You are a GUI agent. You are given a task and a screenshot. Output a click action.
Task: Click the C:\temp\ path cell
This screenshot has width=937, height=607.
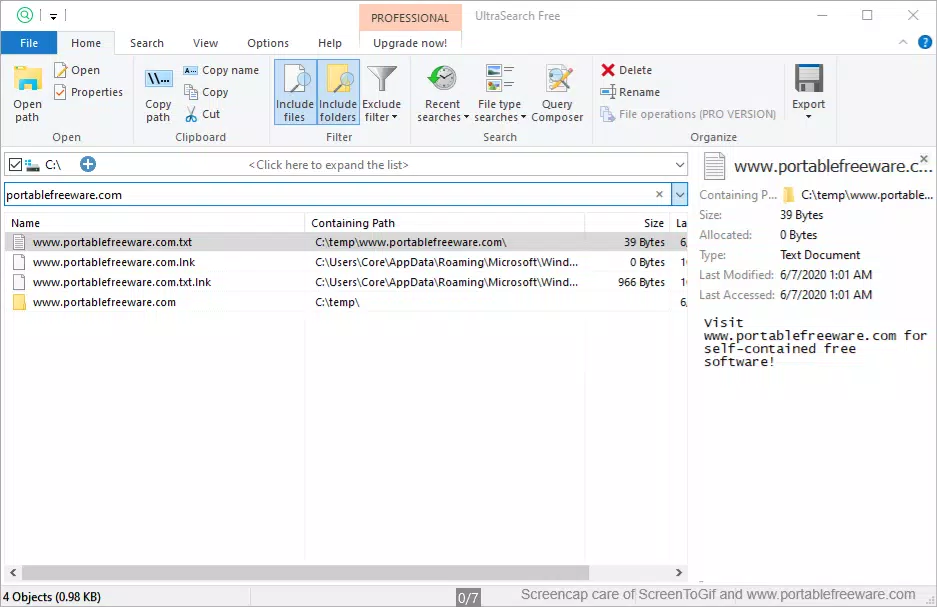coord(338,302)
